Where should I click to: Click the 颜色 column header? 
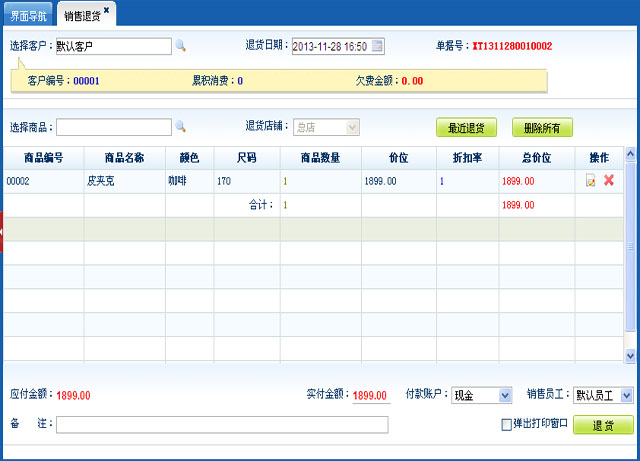tap(189, 158)
